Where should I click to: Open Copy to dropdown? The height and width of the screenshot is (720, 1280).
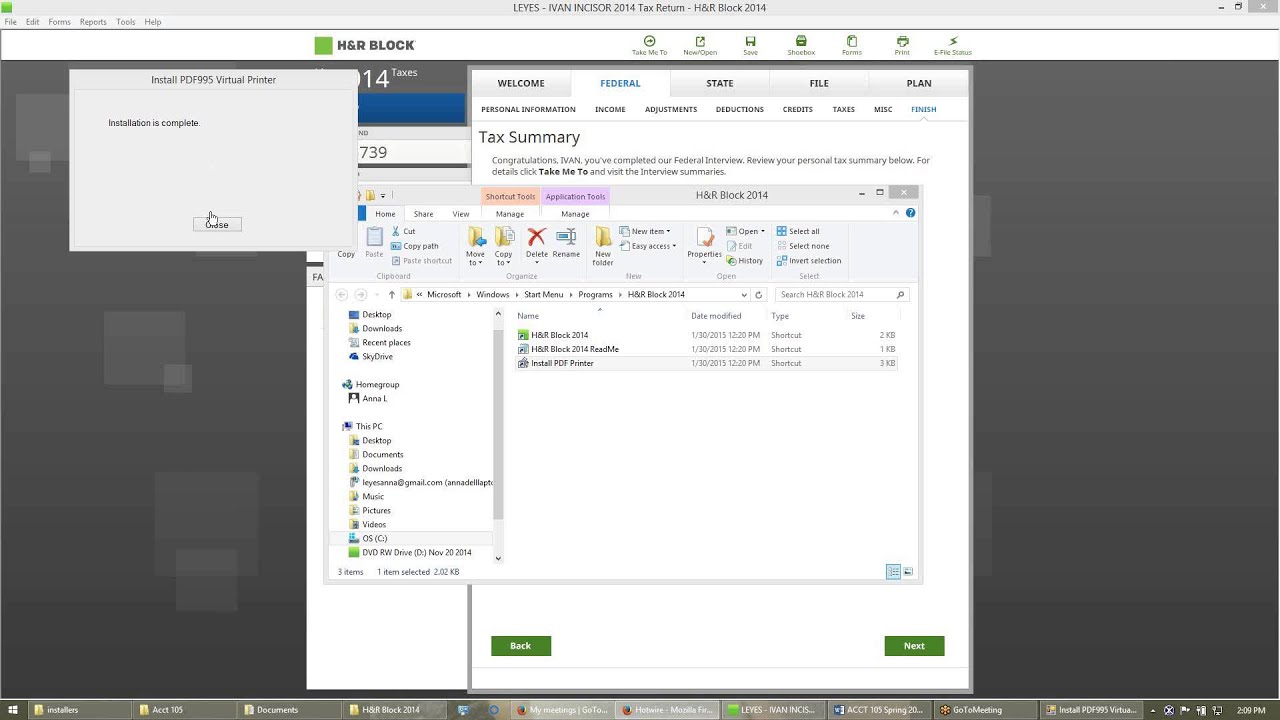[504, 246]
